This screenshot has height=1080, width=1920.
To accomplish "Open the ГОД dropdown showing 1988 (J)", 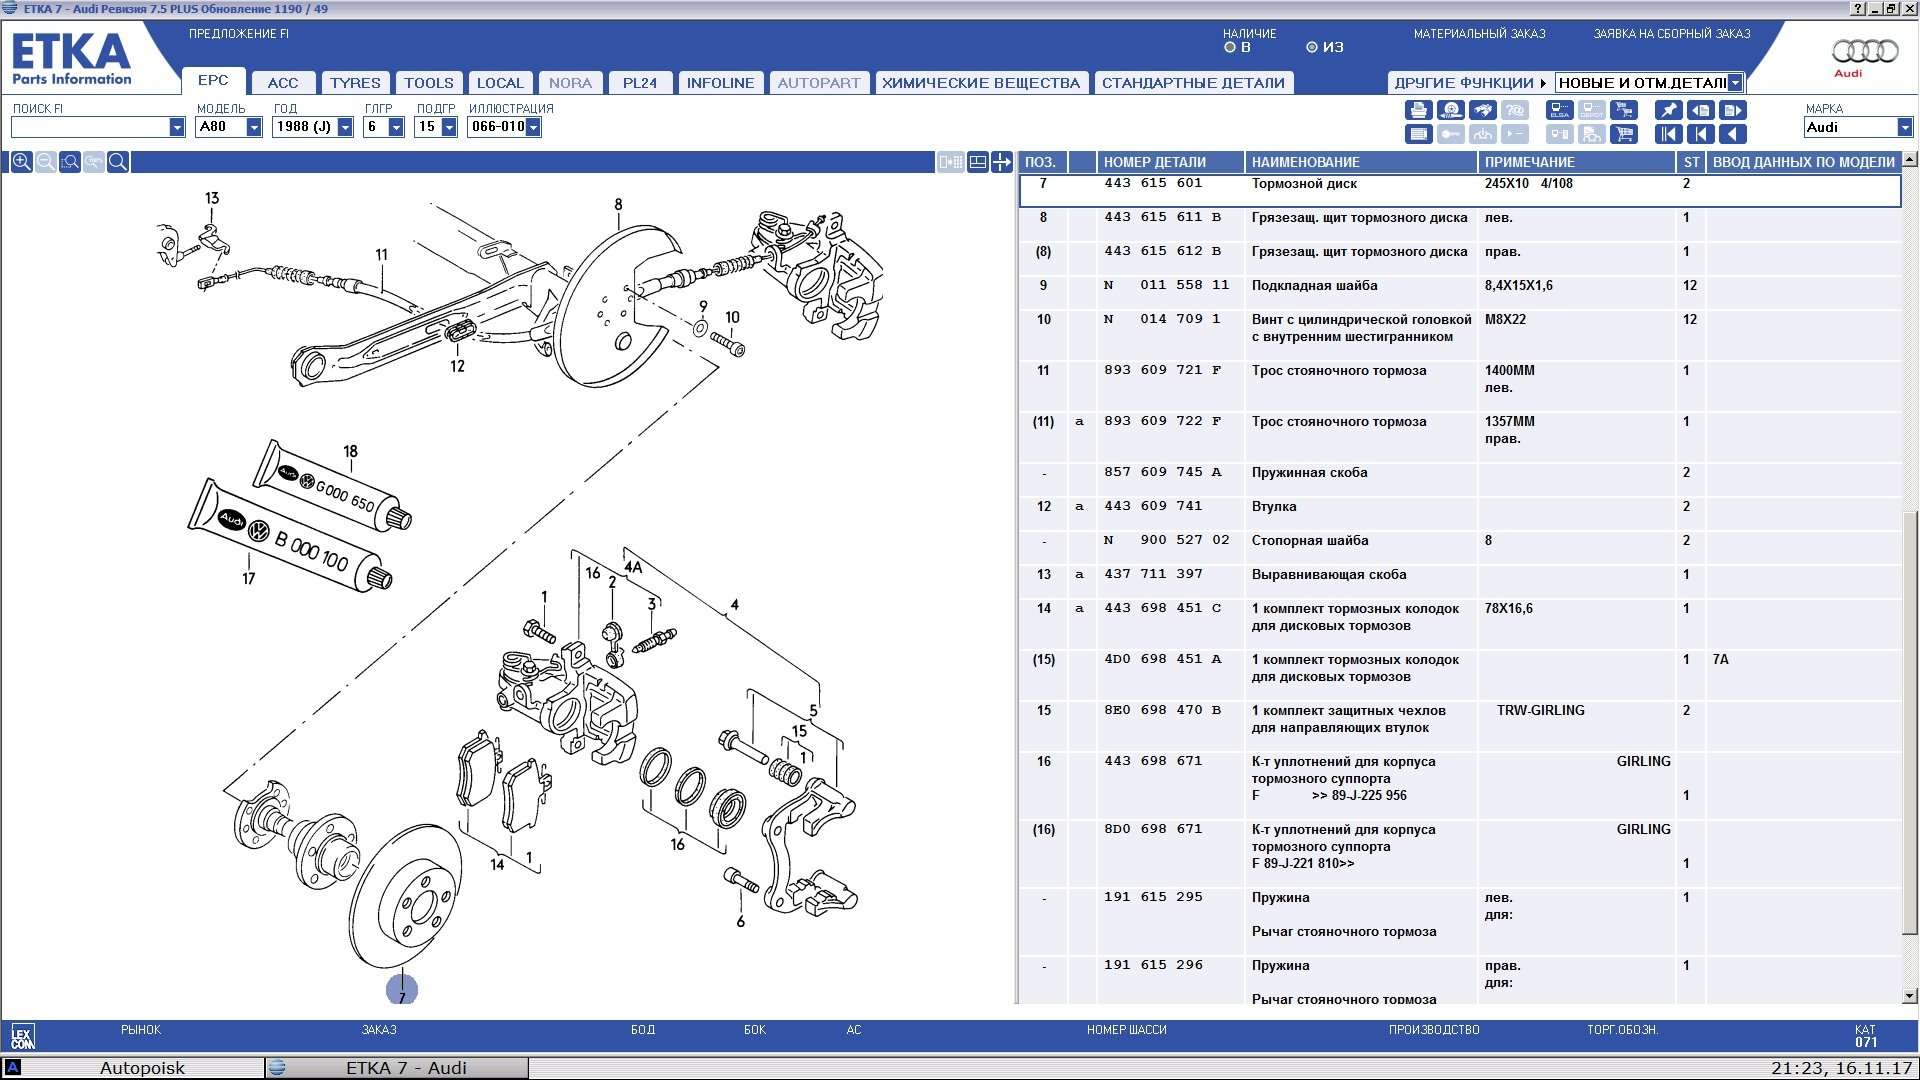I will point(345,127).
